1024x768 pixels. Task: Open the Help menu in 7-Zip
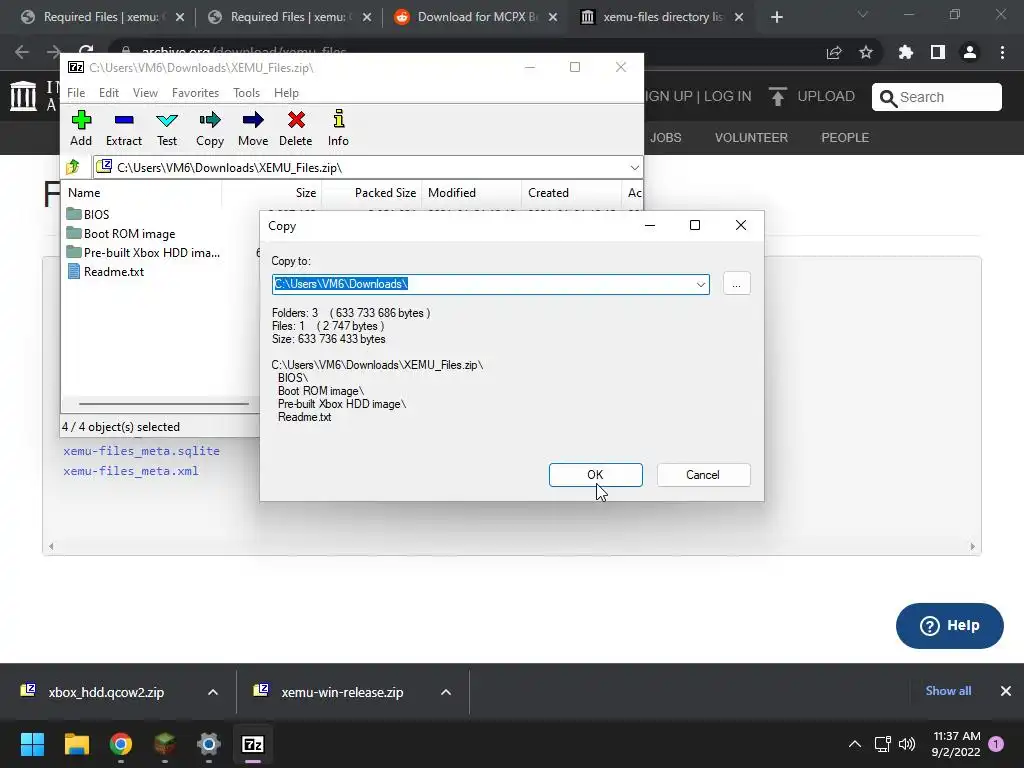coord(286,93)
